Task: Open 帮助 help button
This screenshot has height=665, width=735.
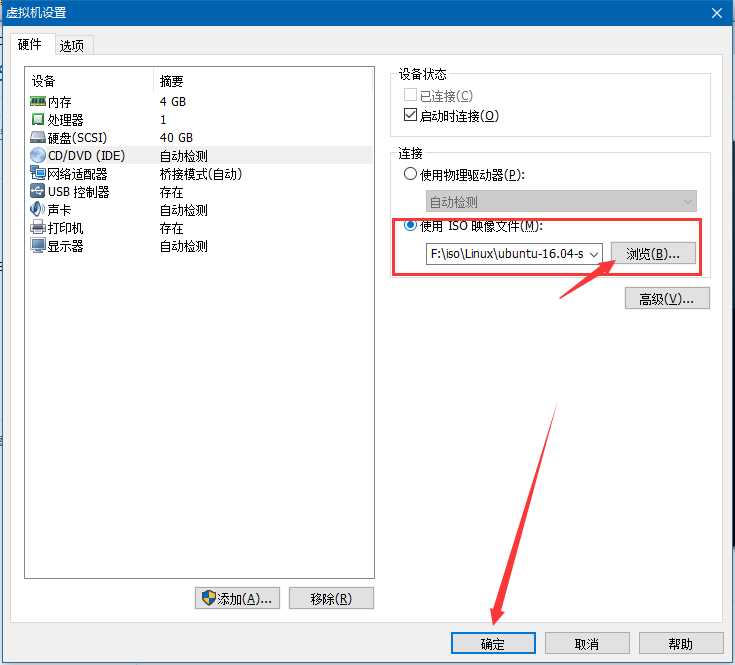Action: 681,643
